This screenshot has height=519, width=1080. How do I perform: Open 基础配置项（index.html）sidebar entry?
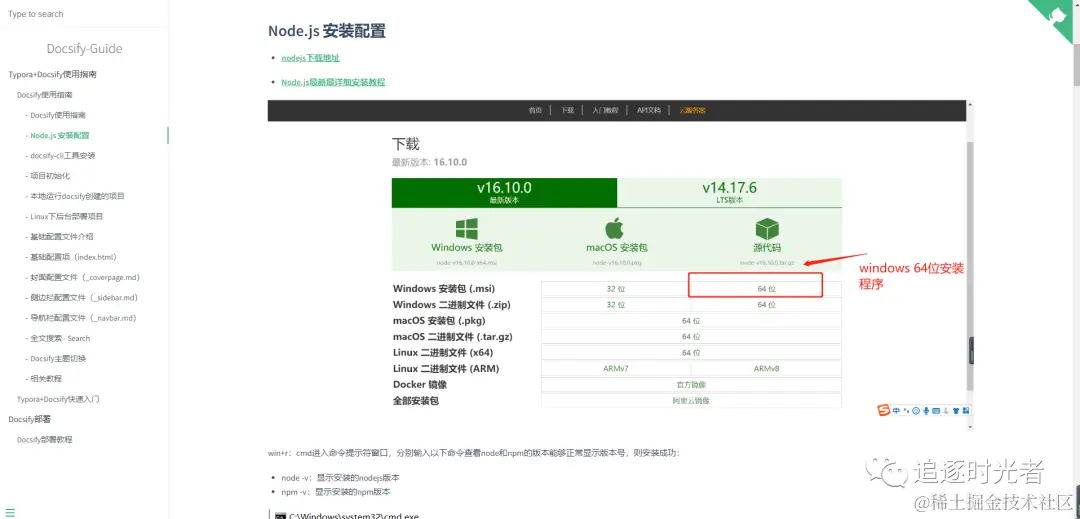[x=74, y=257]
